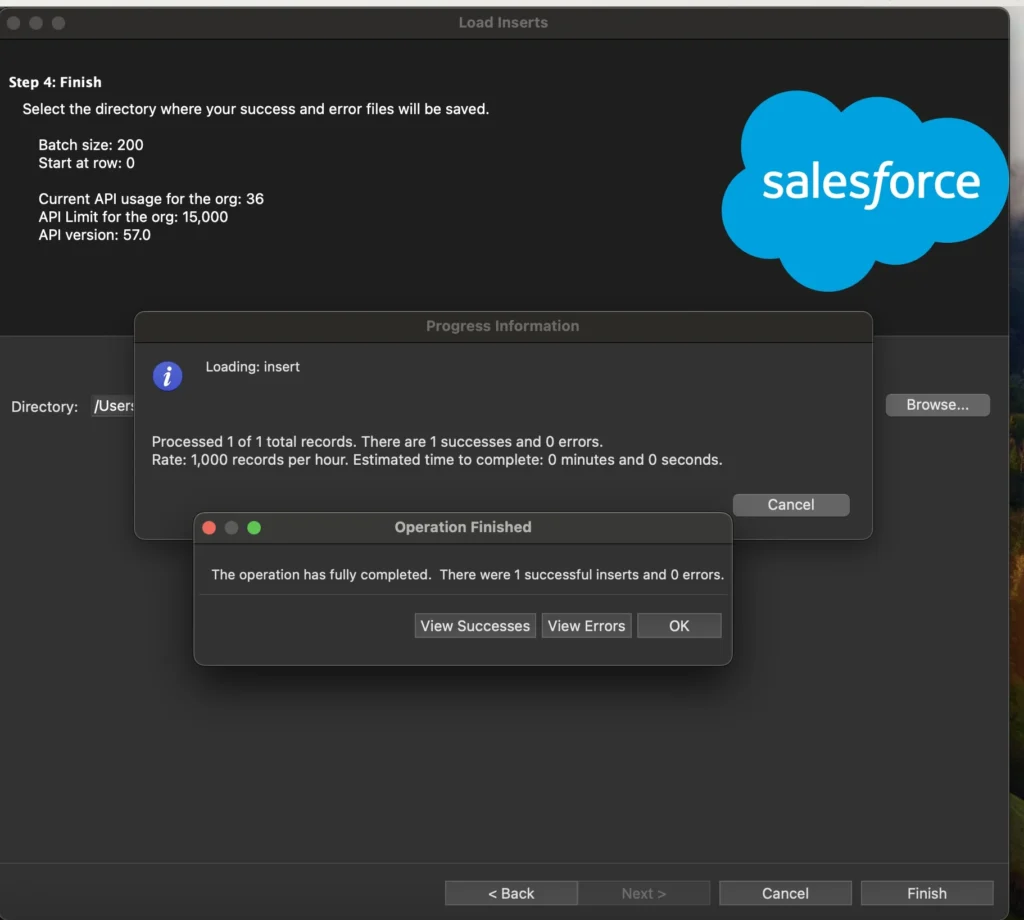
Task: Click the 'API version: 57.0' text
Action: click(x=94, y=235)
